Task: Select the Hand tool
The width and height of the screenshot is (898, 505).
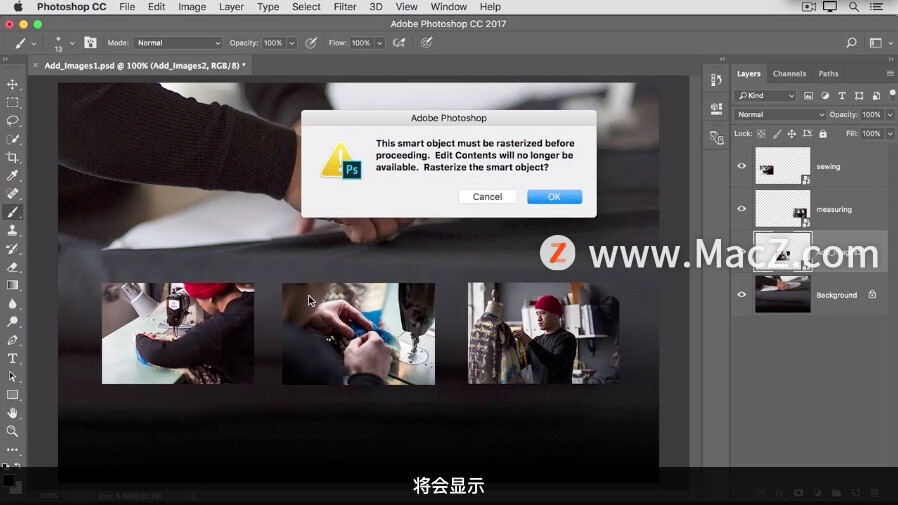Action: coord(12,413)
